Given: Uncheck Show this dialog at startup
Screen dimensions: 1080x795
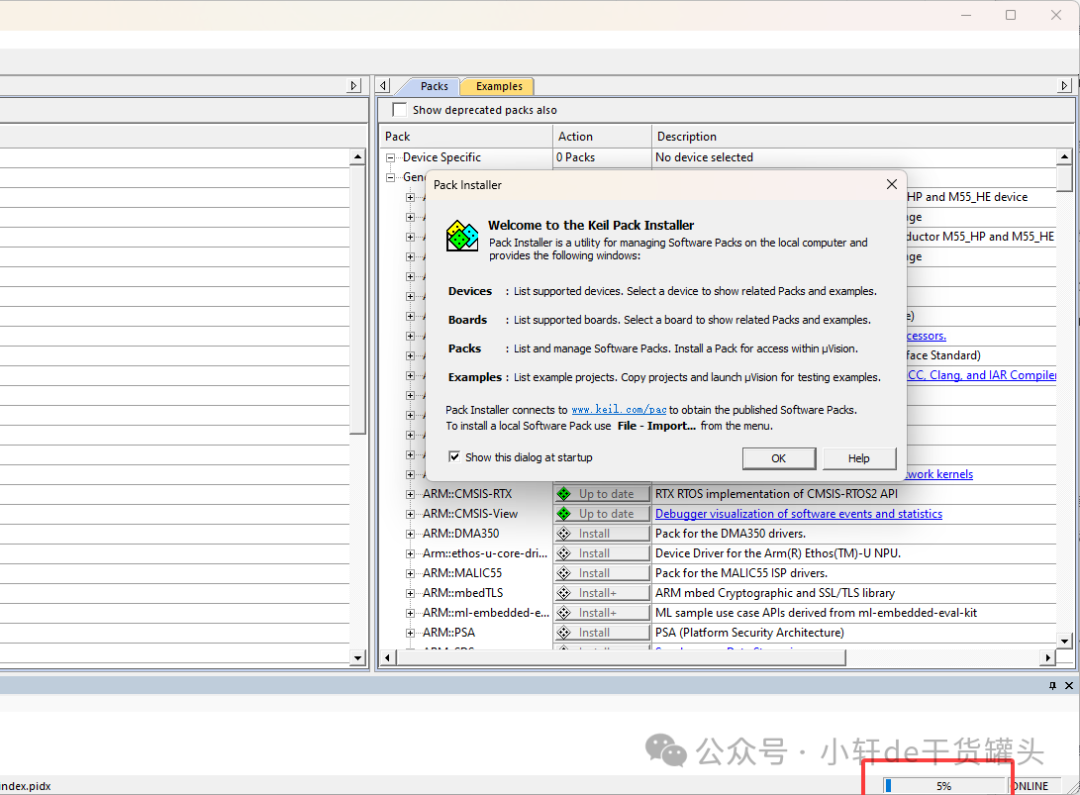Looking at the screenshot, I should coord(454,456).
